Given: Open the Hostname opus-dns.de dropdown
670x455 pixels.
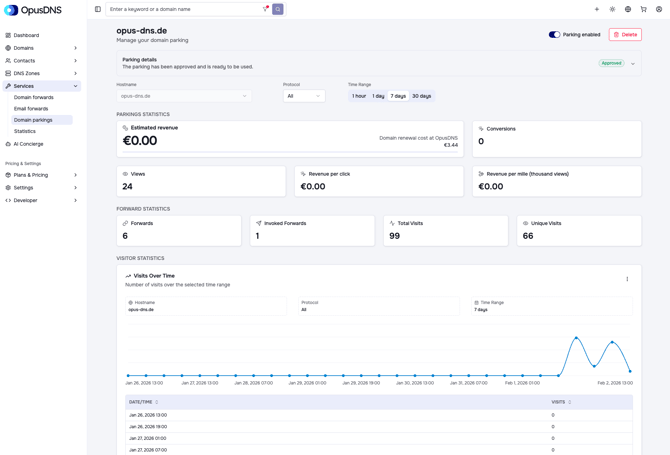Looking at the screenshot, I should coord(184,96).
